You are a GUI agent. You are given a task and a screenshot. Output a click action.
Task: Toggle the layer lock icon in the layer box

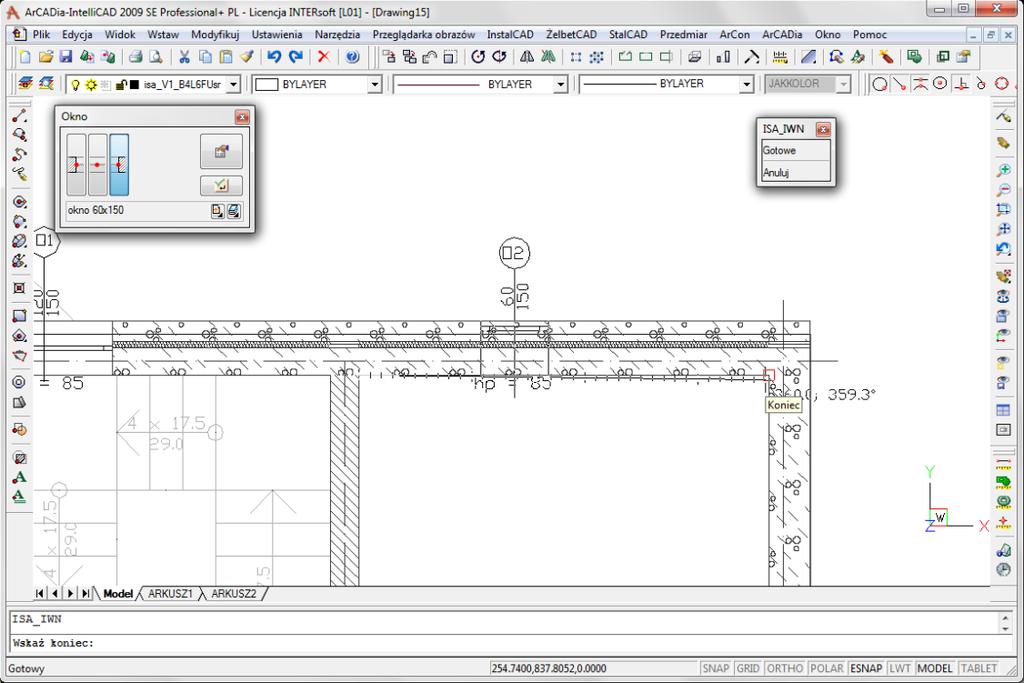coord(120,85)
